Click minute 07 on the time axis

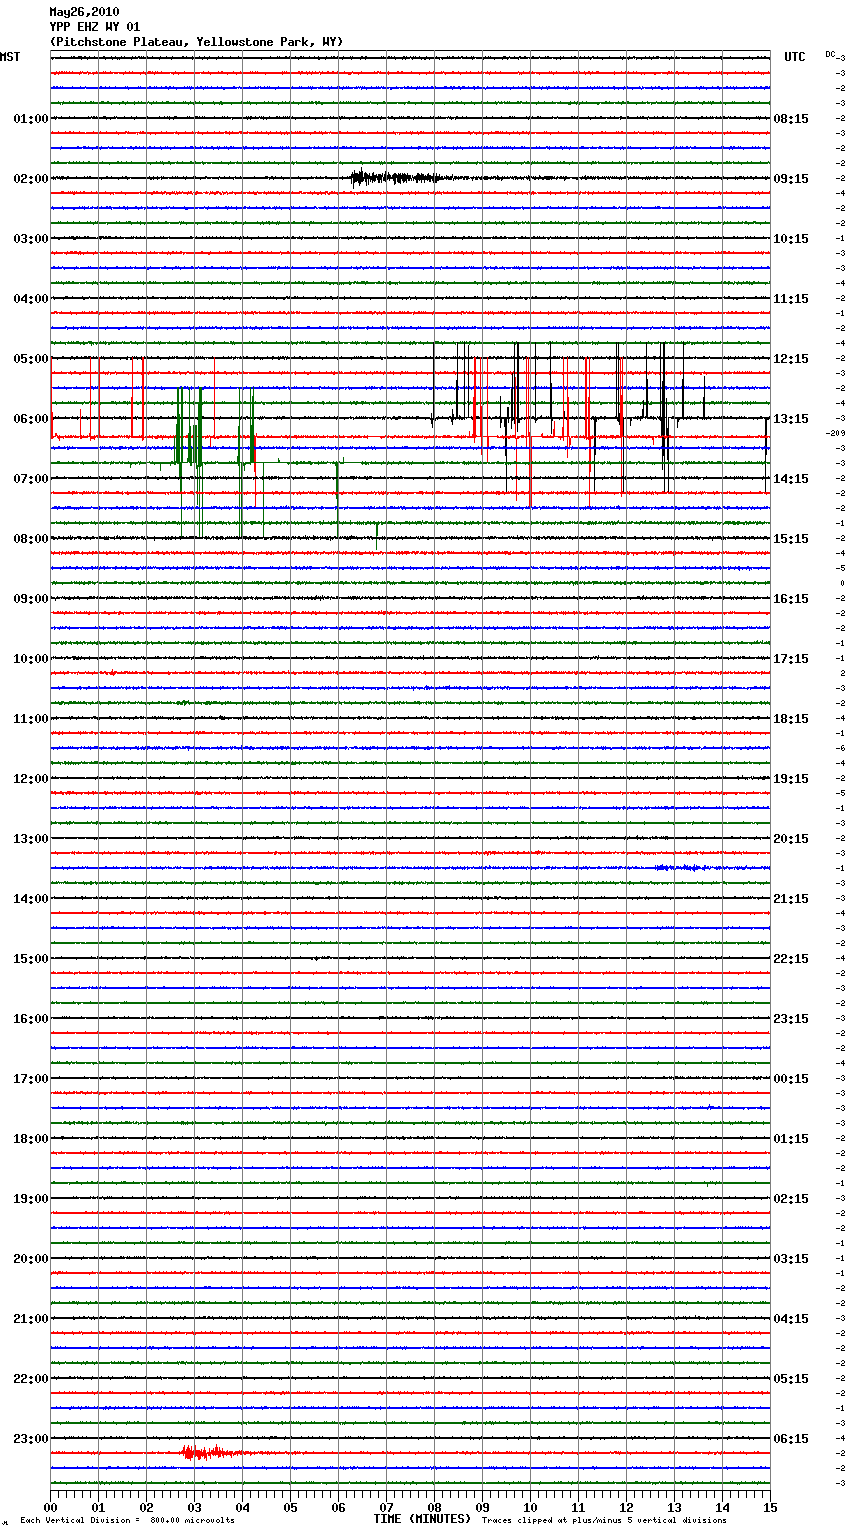(x=386, y=1507)
